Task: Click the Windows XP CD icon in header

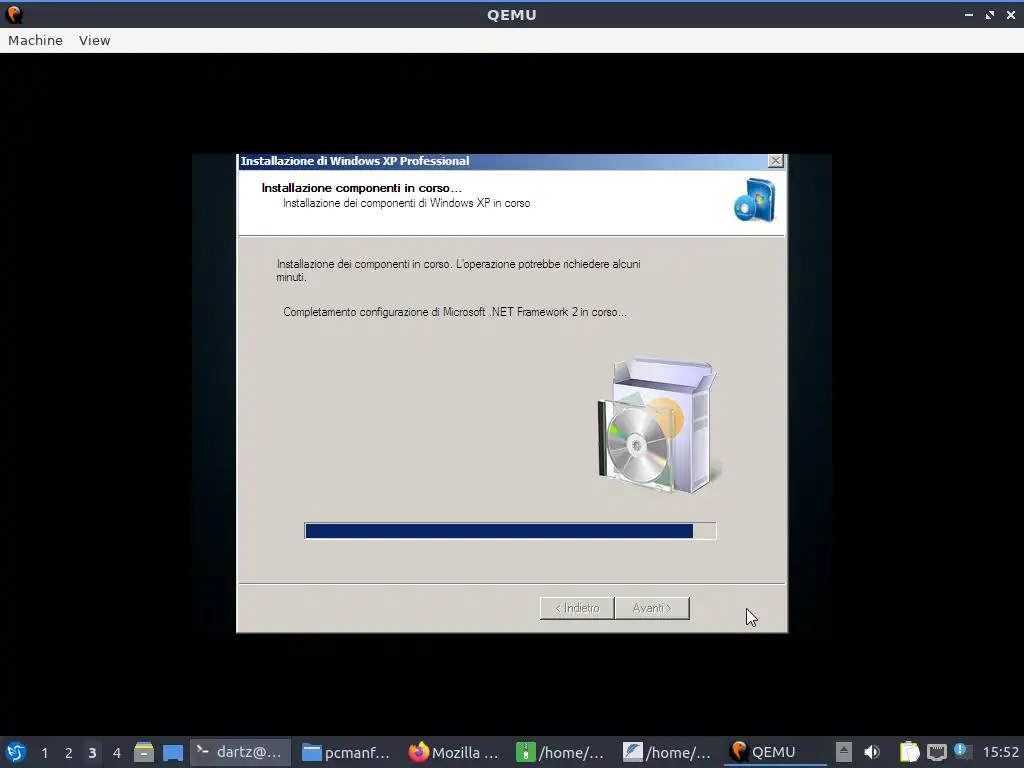Action: coord(754,200)
